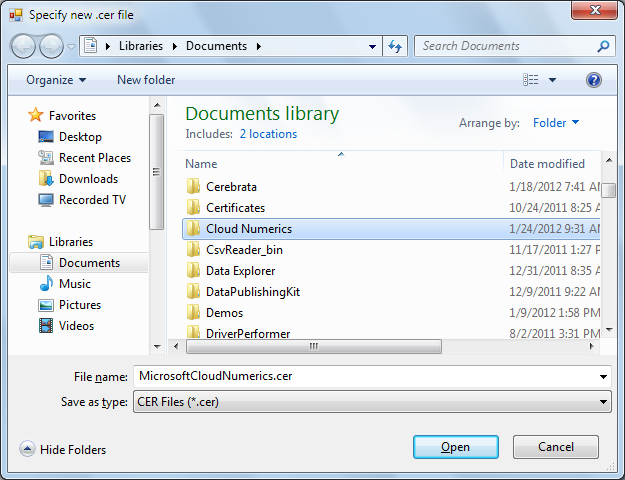
Task: Click the Open button
Action: [456, 447]
